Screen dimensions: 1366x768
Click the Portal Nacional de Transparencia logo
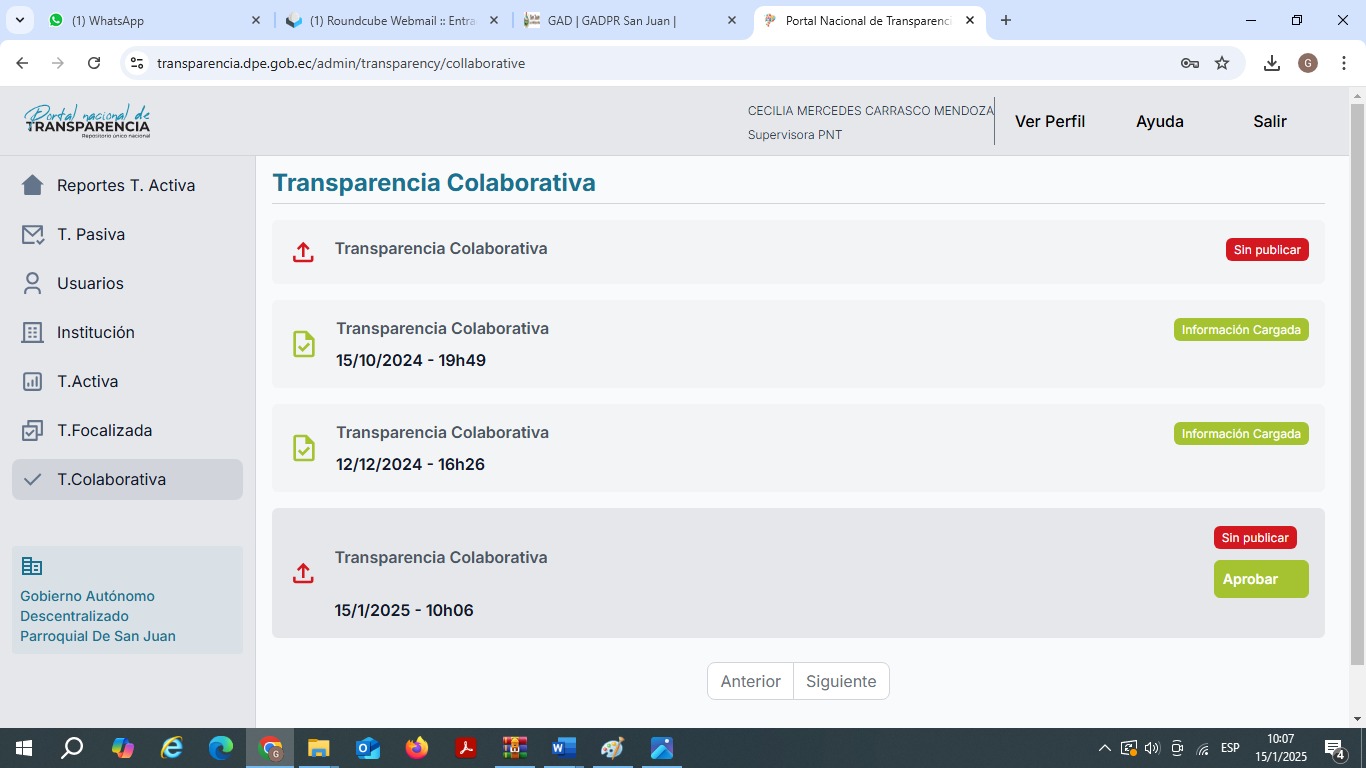[x=87, y=121]
